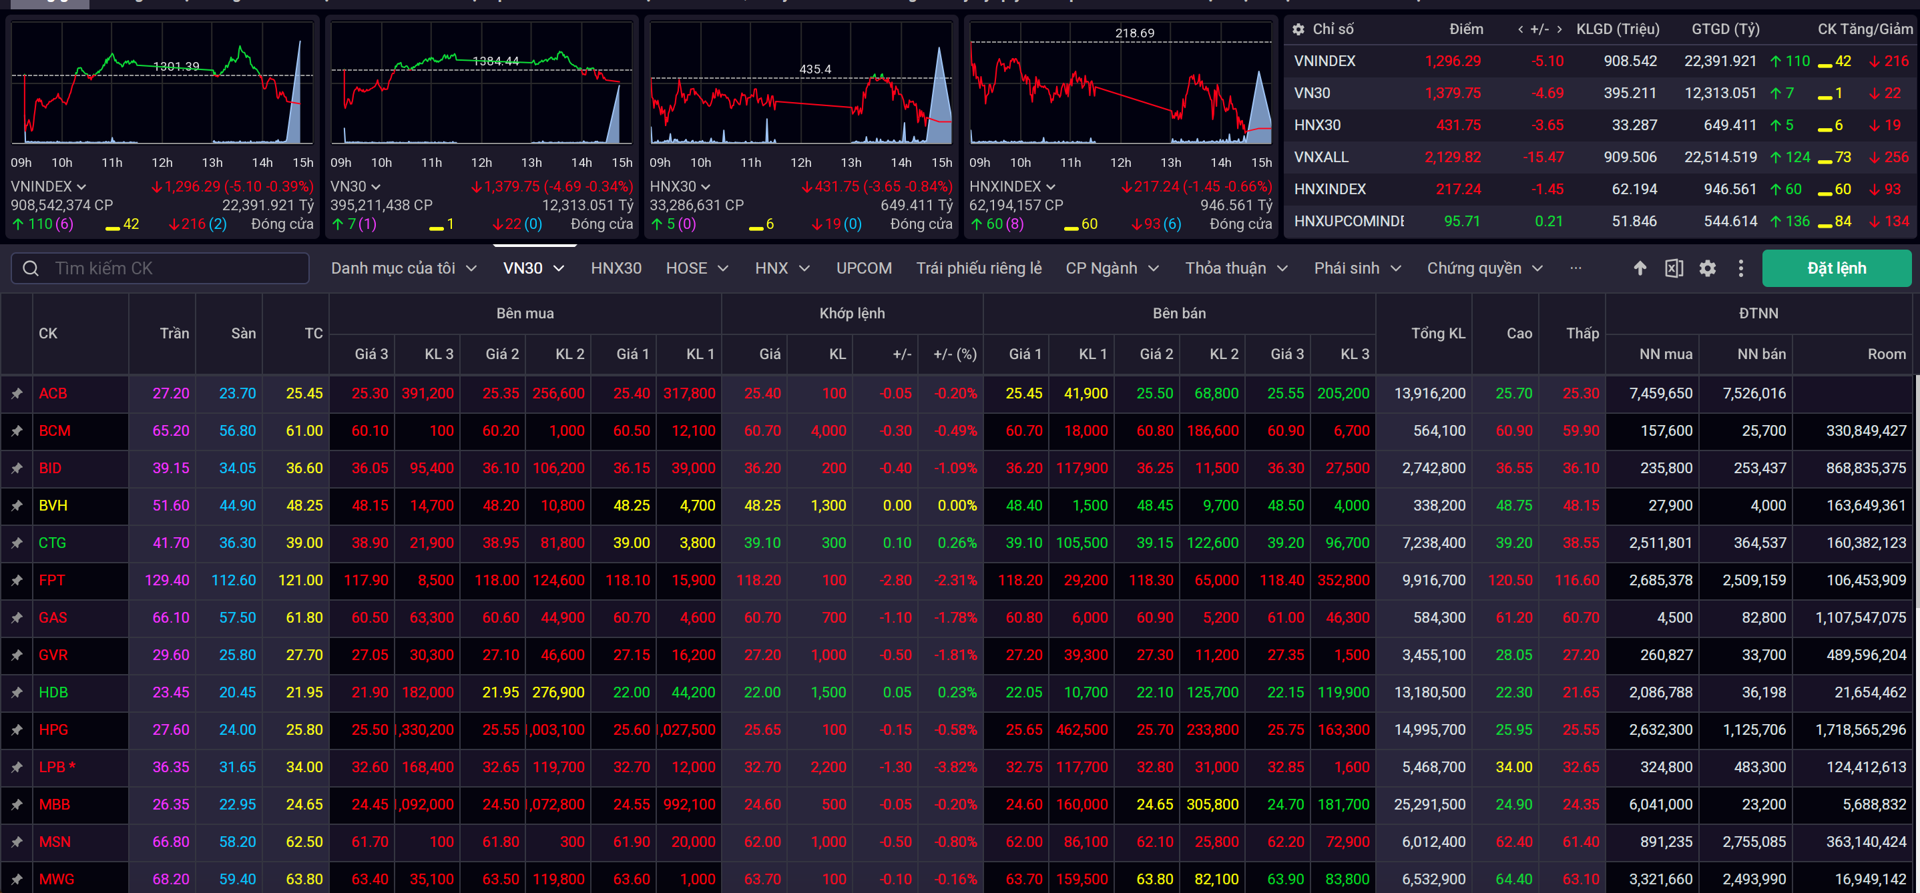Viewport: 1920px width, 893px height.
Task: Click the CK column header
Action: [x=48, y=333]
